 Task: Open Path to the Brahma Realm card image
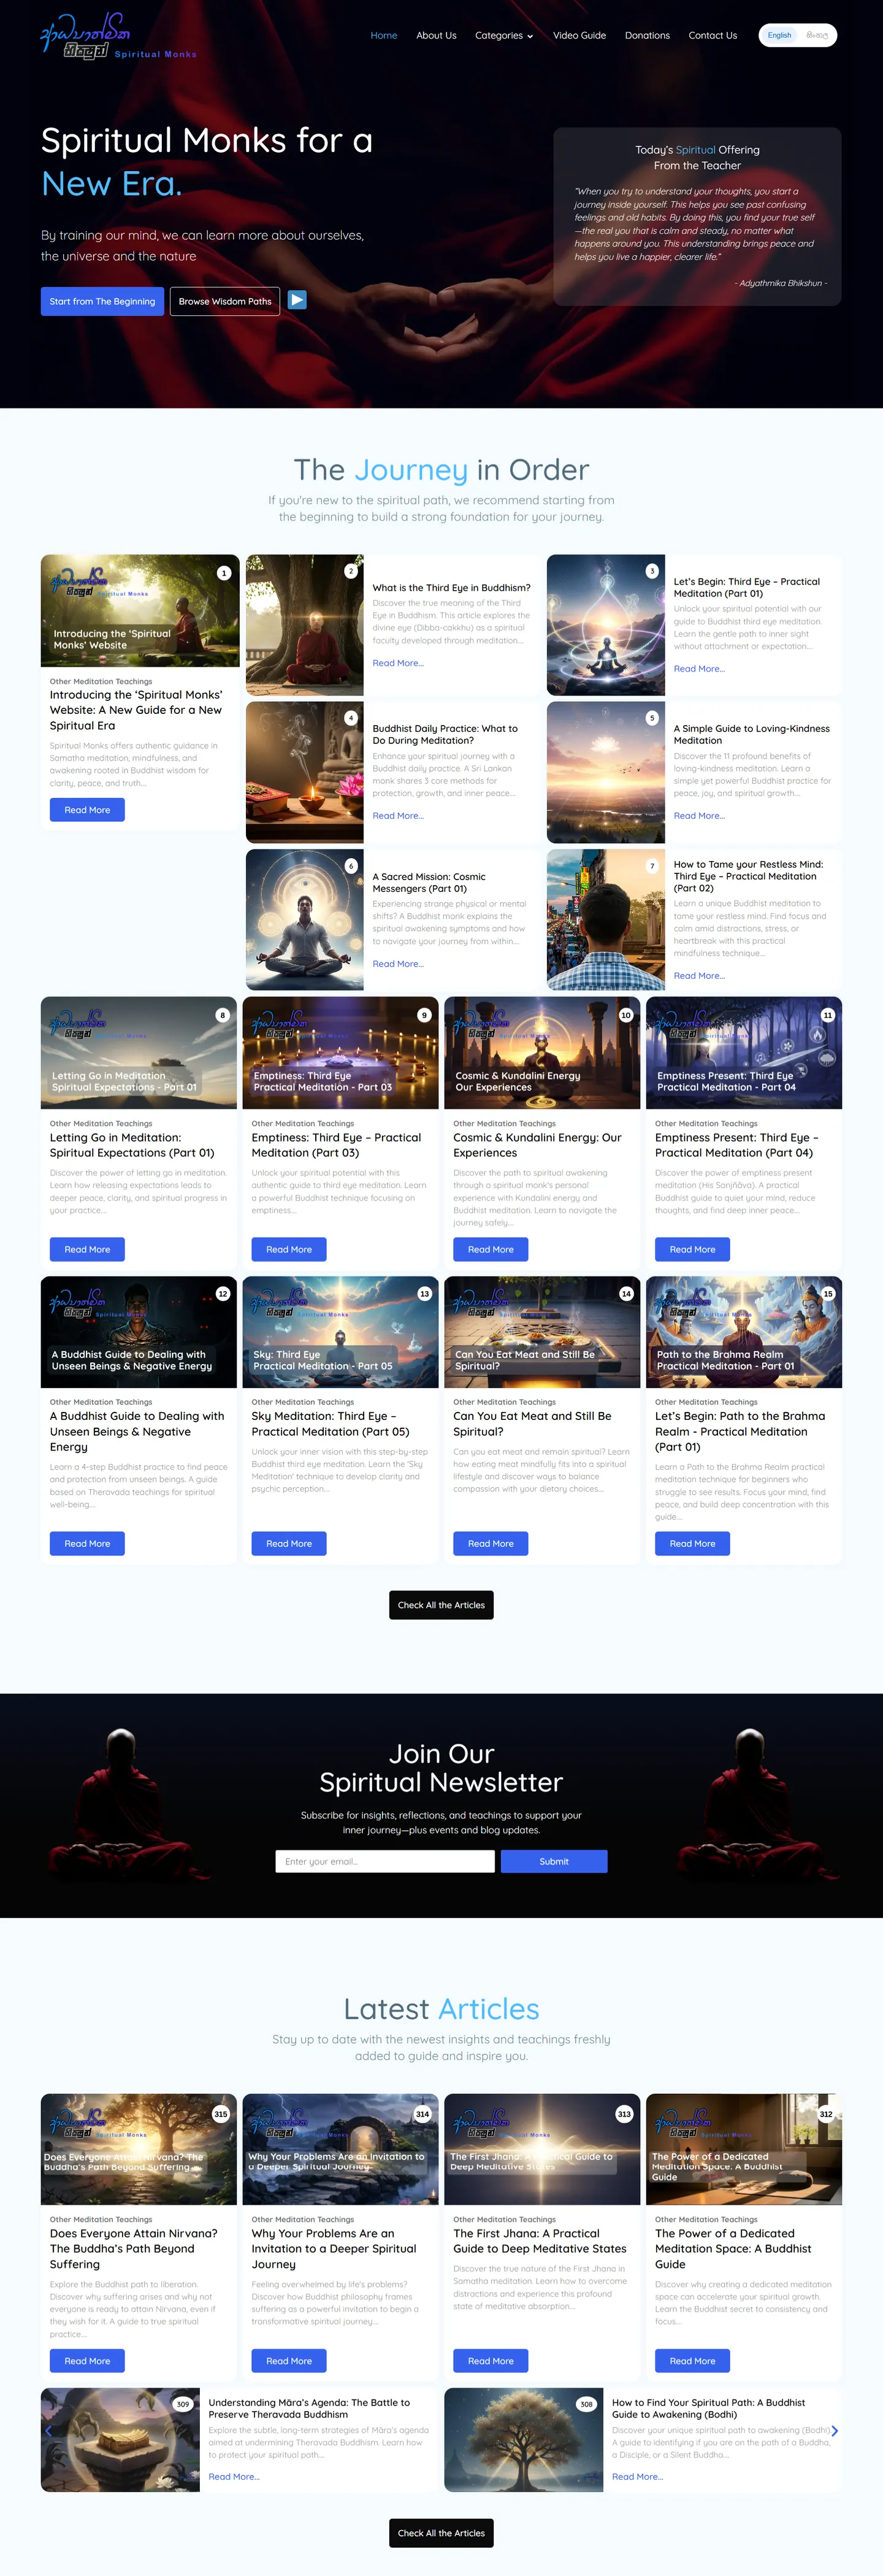pos(744,1332)
